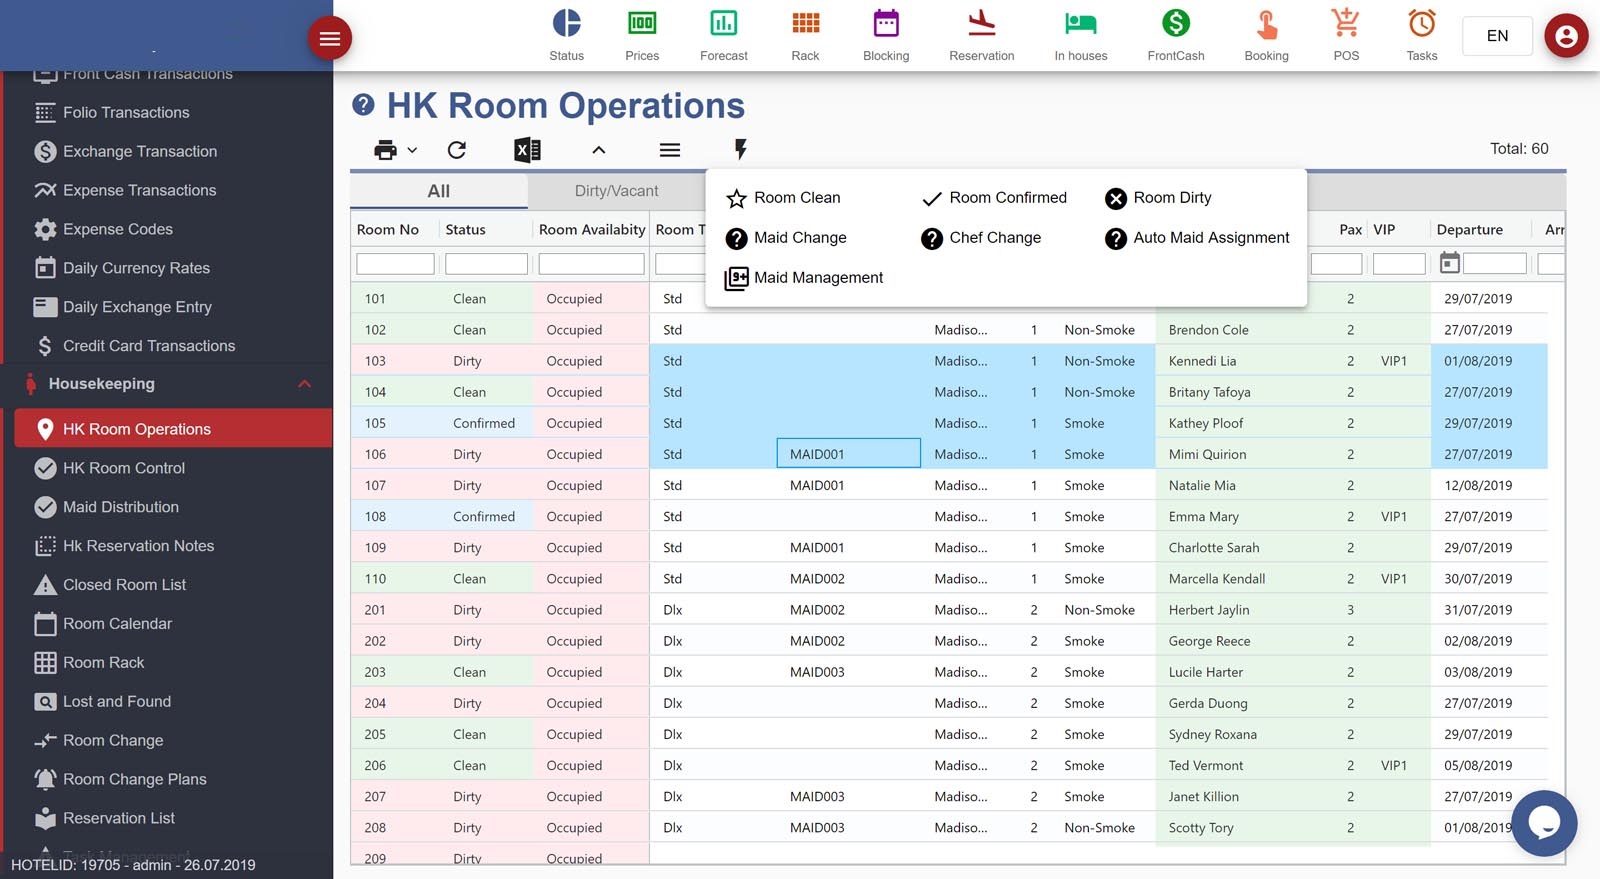
Task: Open the Tasks alarm clock icon
Action: click(1422, 23)
